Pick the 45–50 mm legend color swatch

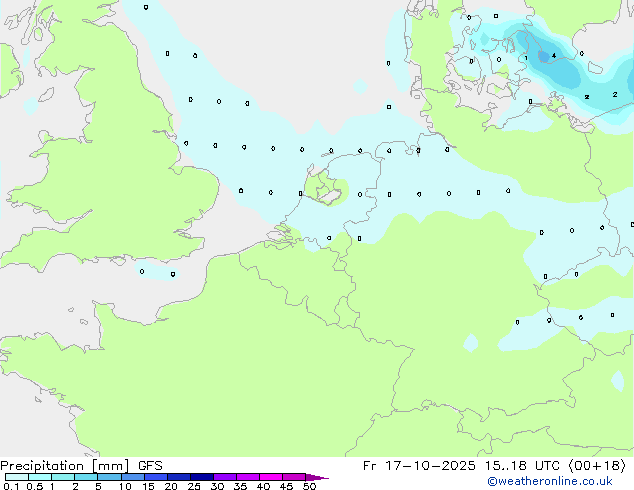click(294, 477)
